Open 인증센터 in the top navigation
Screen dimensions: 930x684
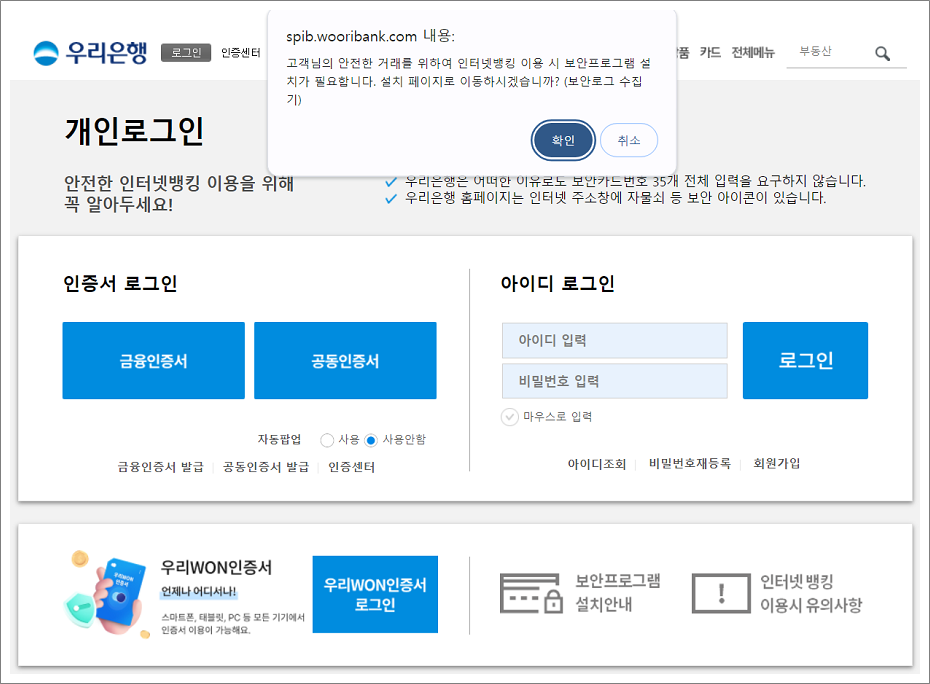click(x=241, y=53)
